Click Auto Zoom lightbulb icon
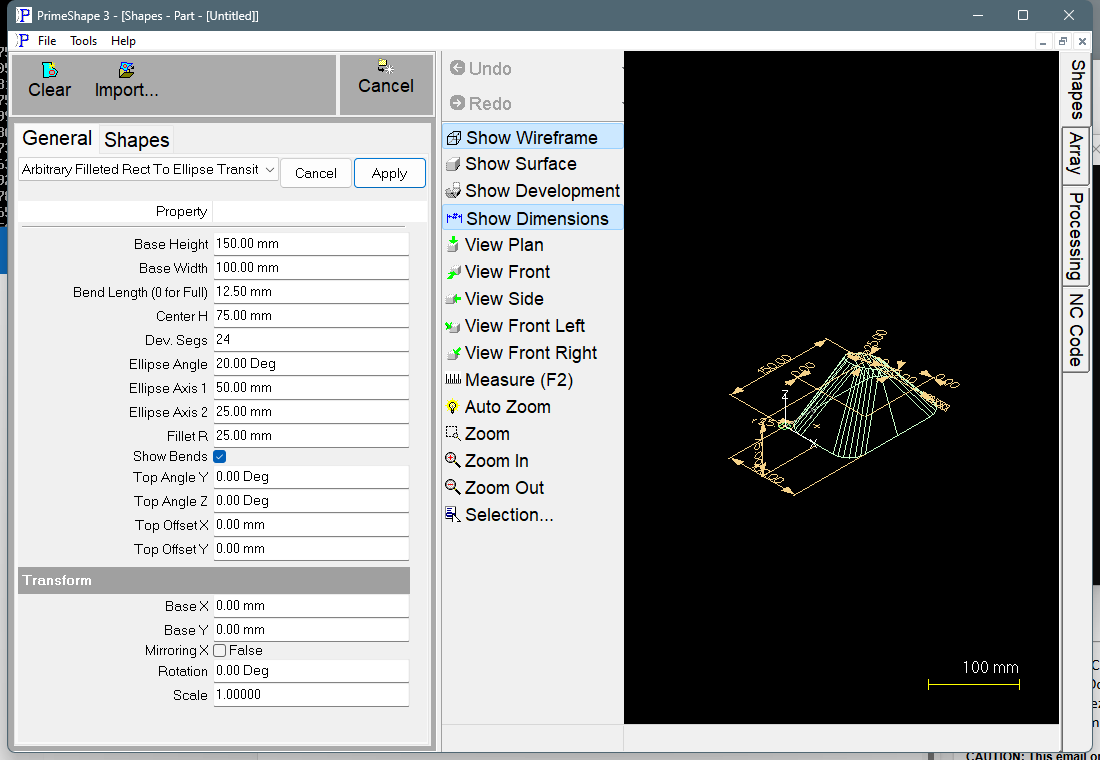This screenshot has width=1100, height=760. pos(453,407)
